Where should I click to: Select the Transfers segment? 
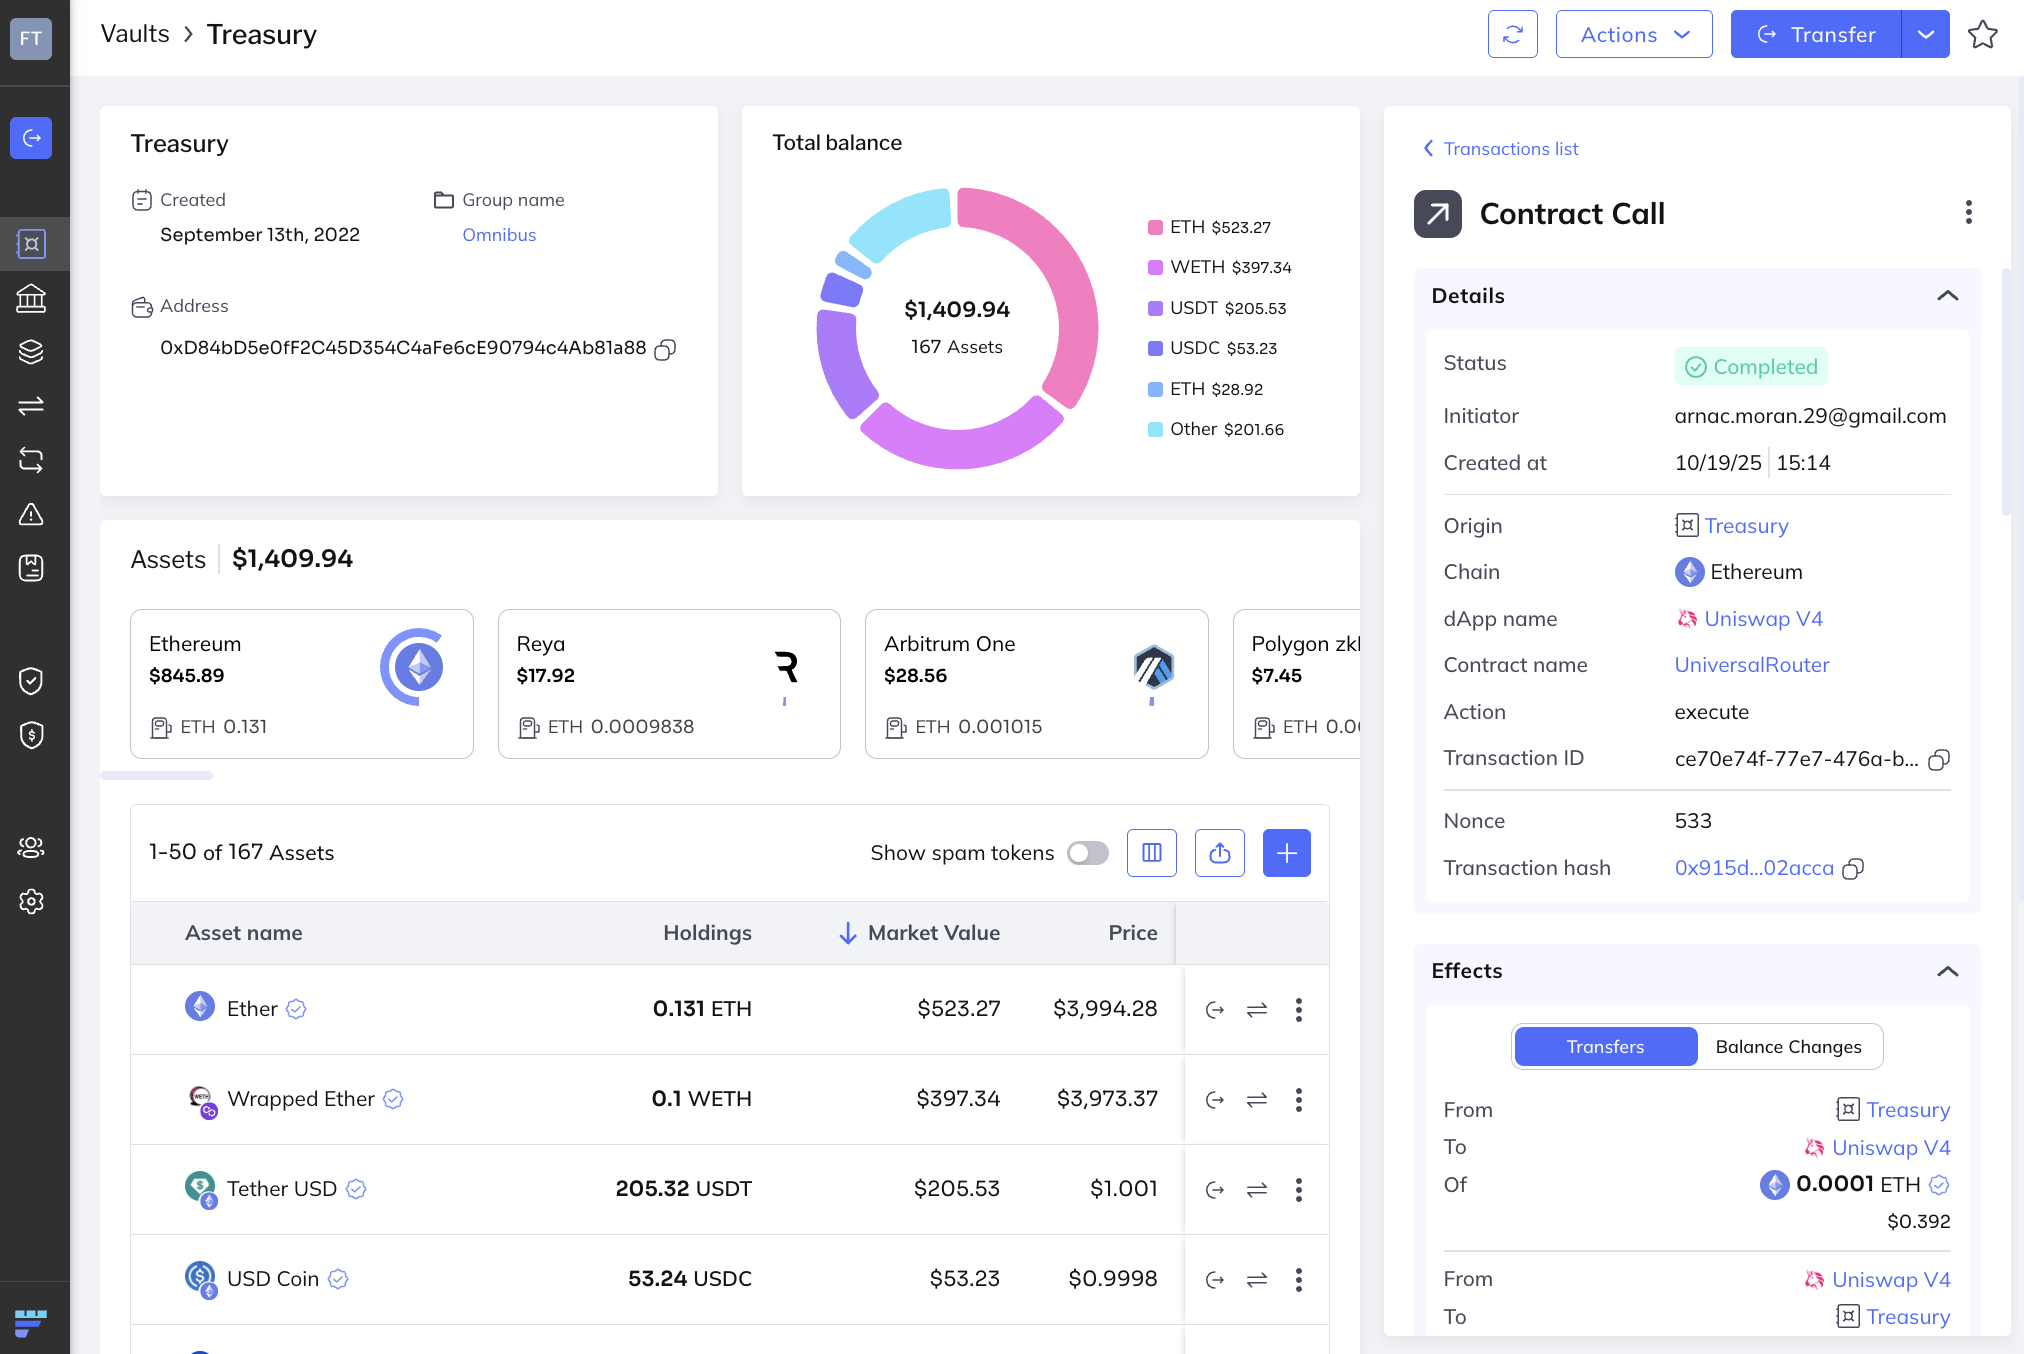coord(1605,1047)
